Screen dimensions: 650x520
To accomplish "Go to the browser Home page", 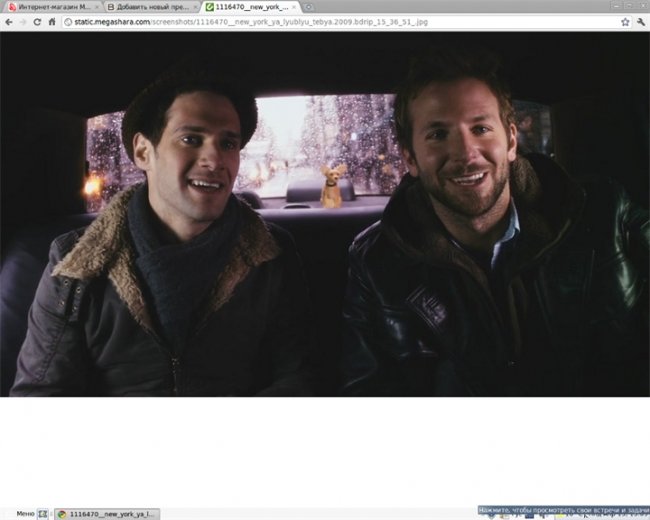I will (51, 21).
